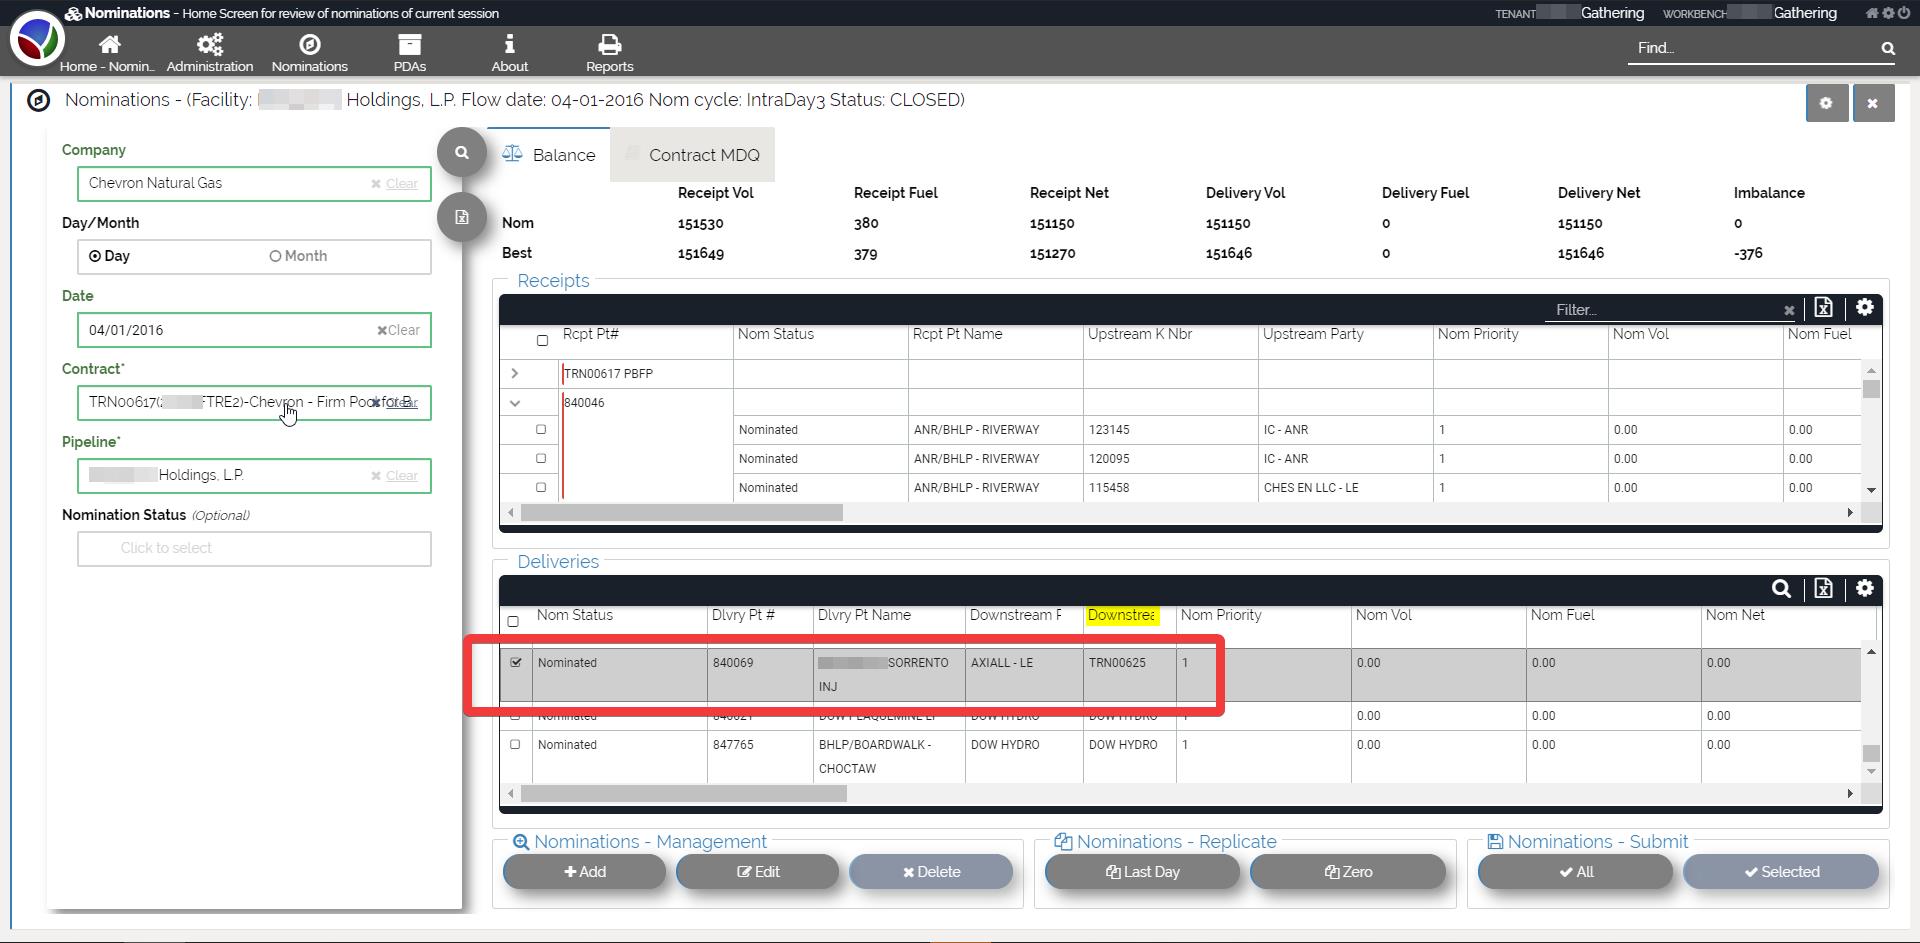Open Deliveries grid settings gear
Screen dimensions: 1920x943
1864,589
